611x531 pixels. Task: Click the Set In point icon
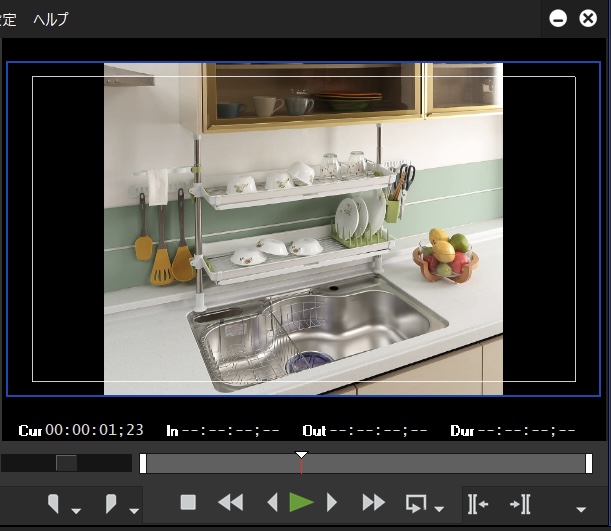[x=55, y=503]
